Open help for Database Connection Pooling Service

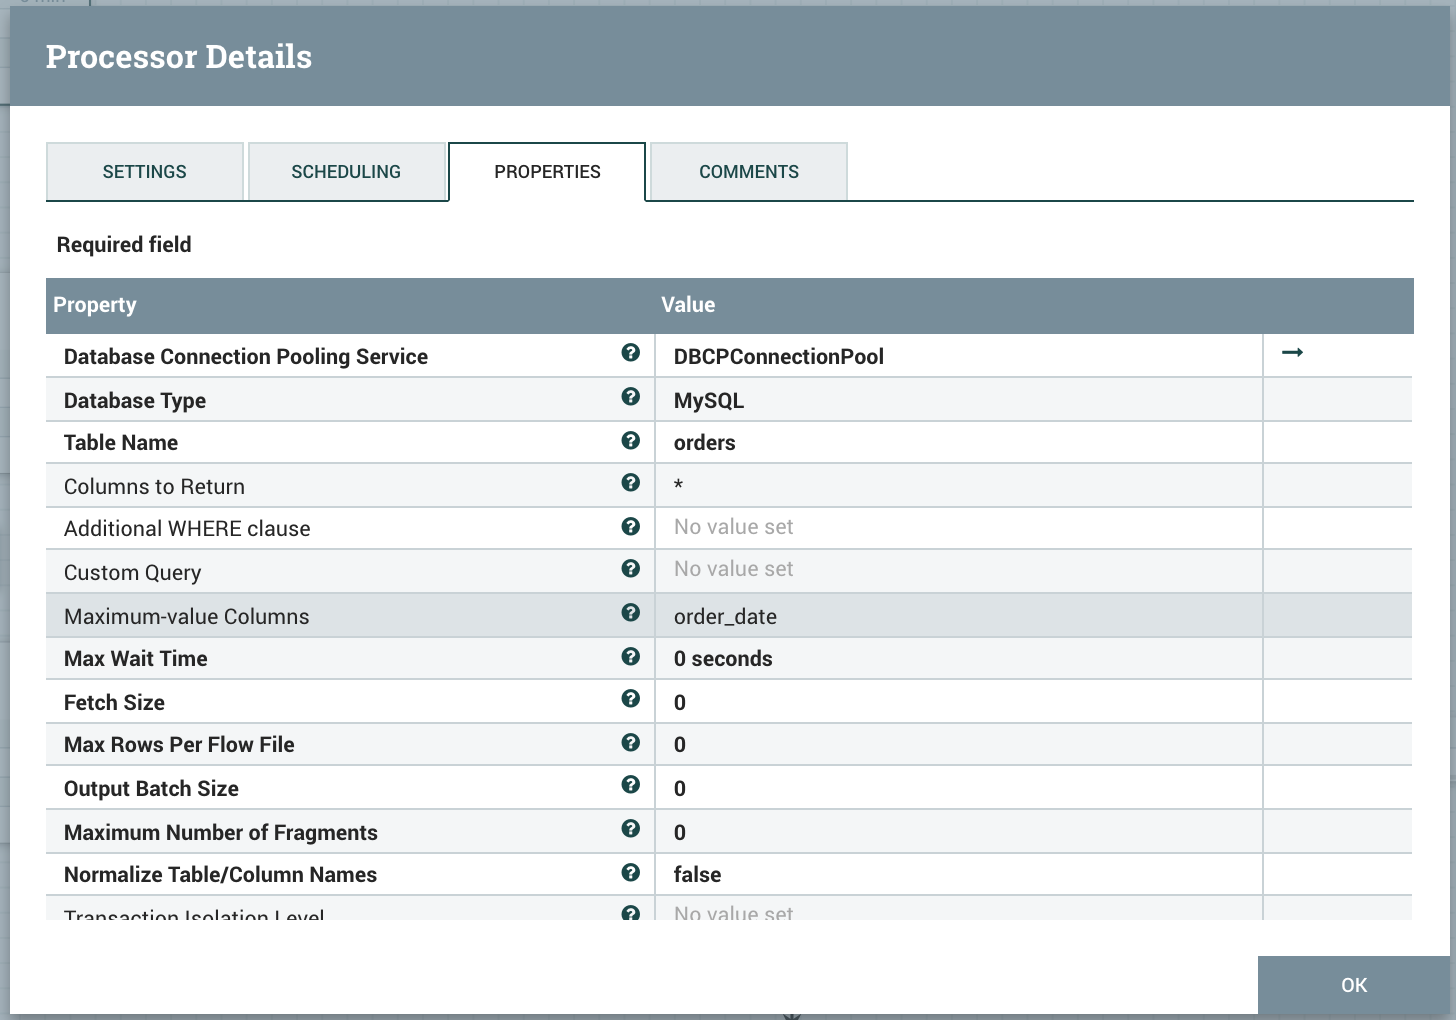coord(630,352)
